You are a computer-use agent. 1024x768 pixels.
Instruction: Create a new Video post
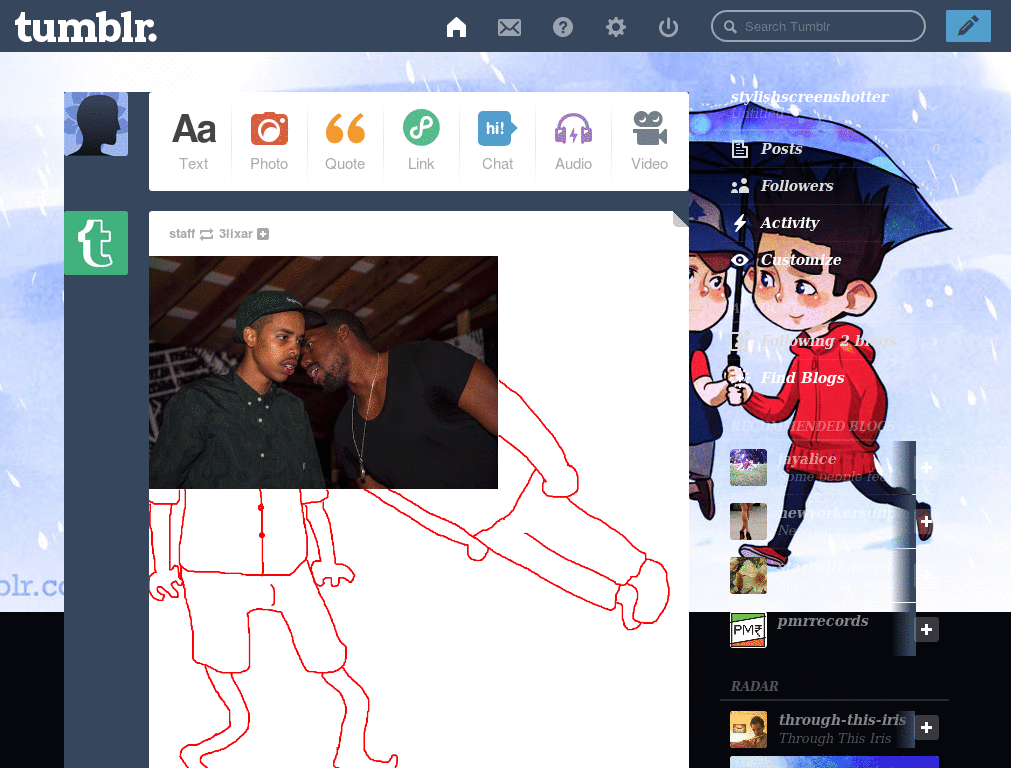649,141
